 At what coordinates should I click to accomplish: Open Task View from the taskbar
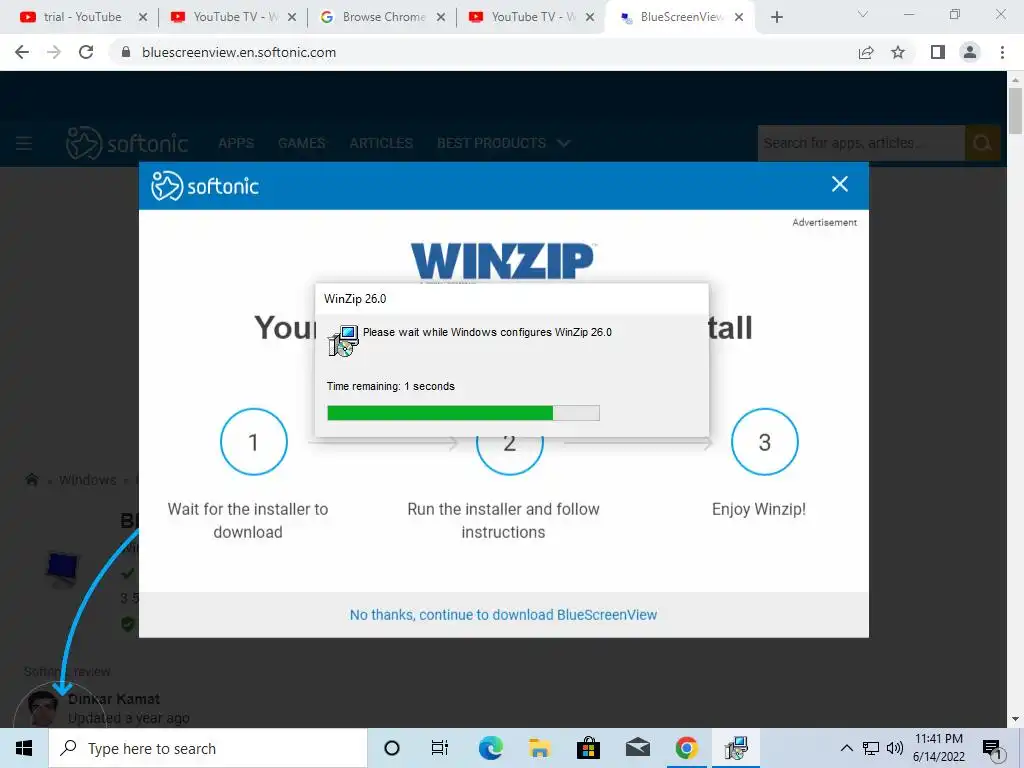coord(440,748)
